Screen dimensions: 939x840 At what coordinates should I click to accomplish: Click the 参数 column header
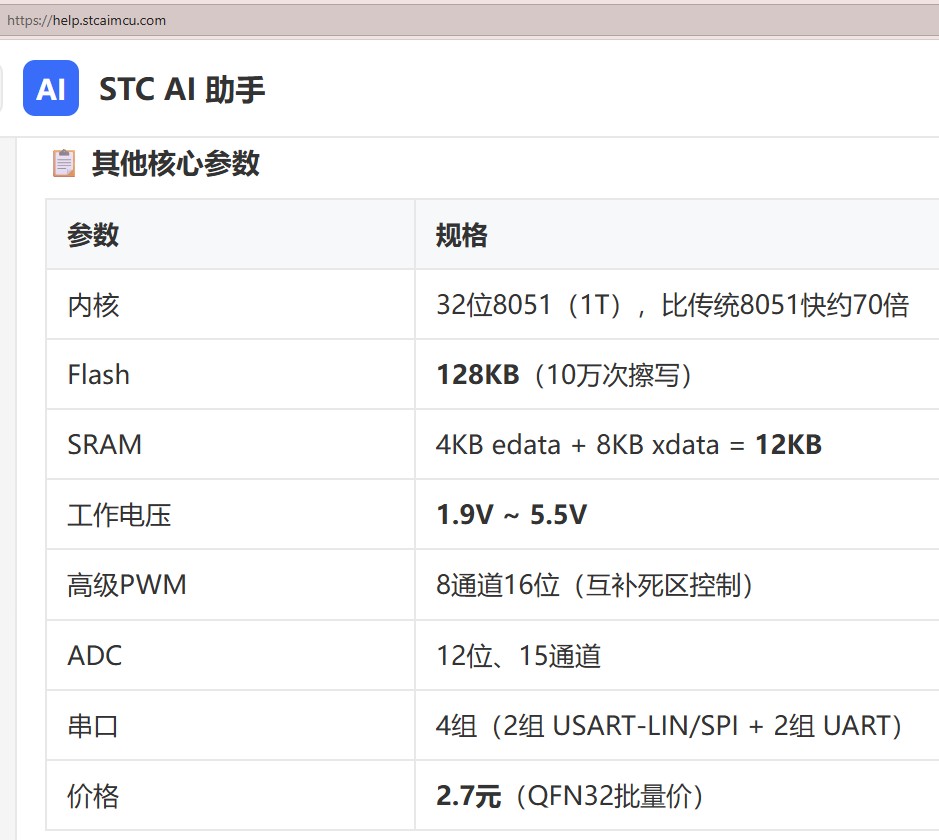click(x=231, y=234)
